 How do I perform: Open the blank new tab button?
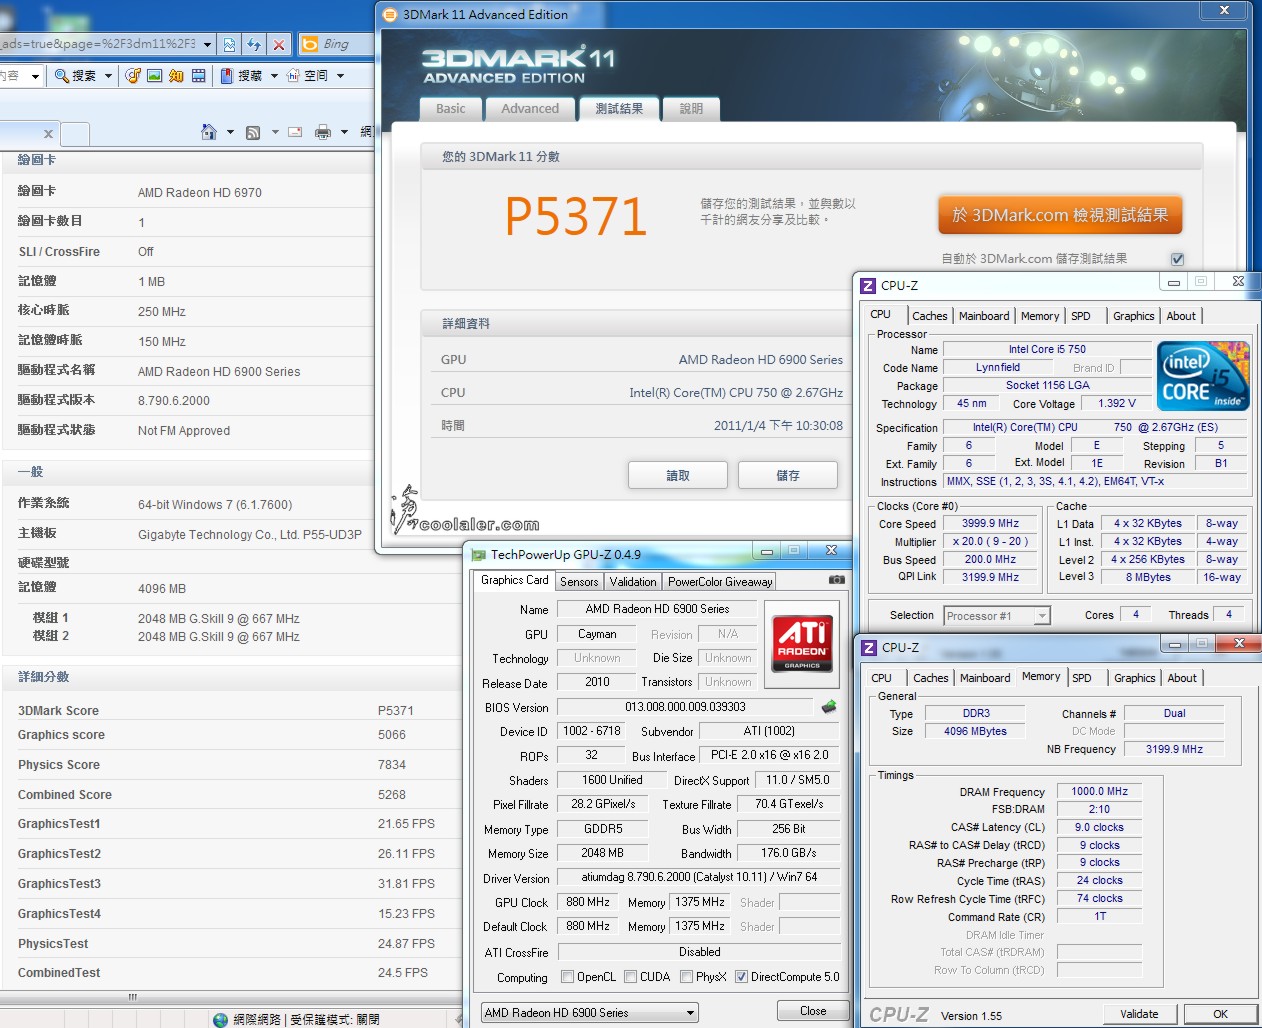tap(75, 134)
